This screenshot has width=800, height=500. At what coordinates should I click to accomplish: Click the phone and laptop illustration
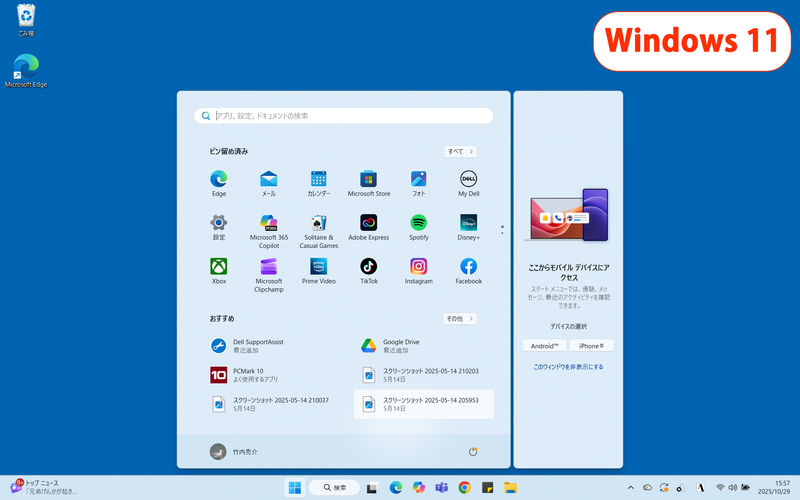(x=568, y=215)
